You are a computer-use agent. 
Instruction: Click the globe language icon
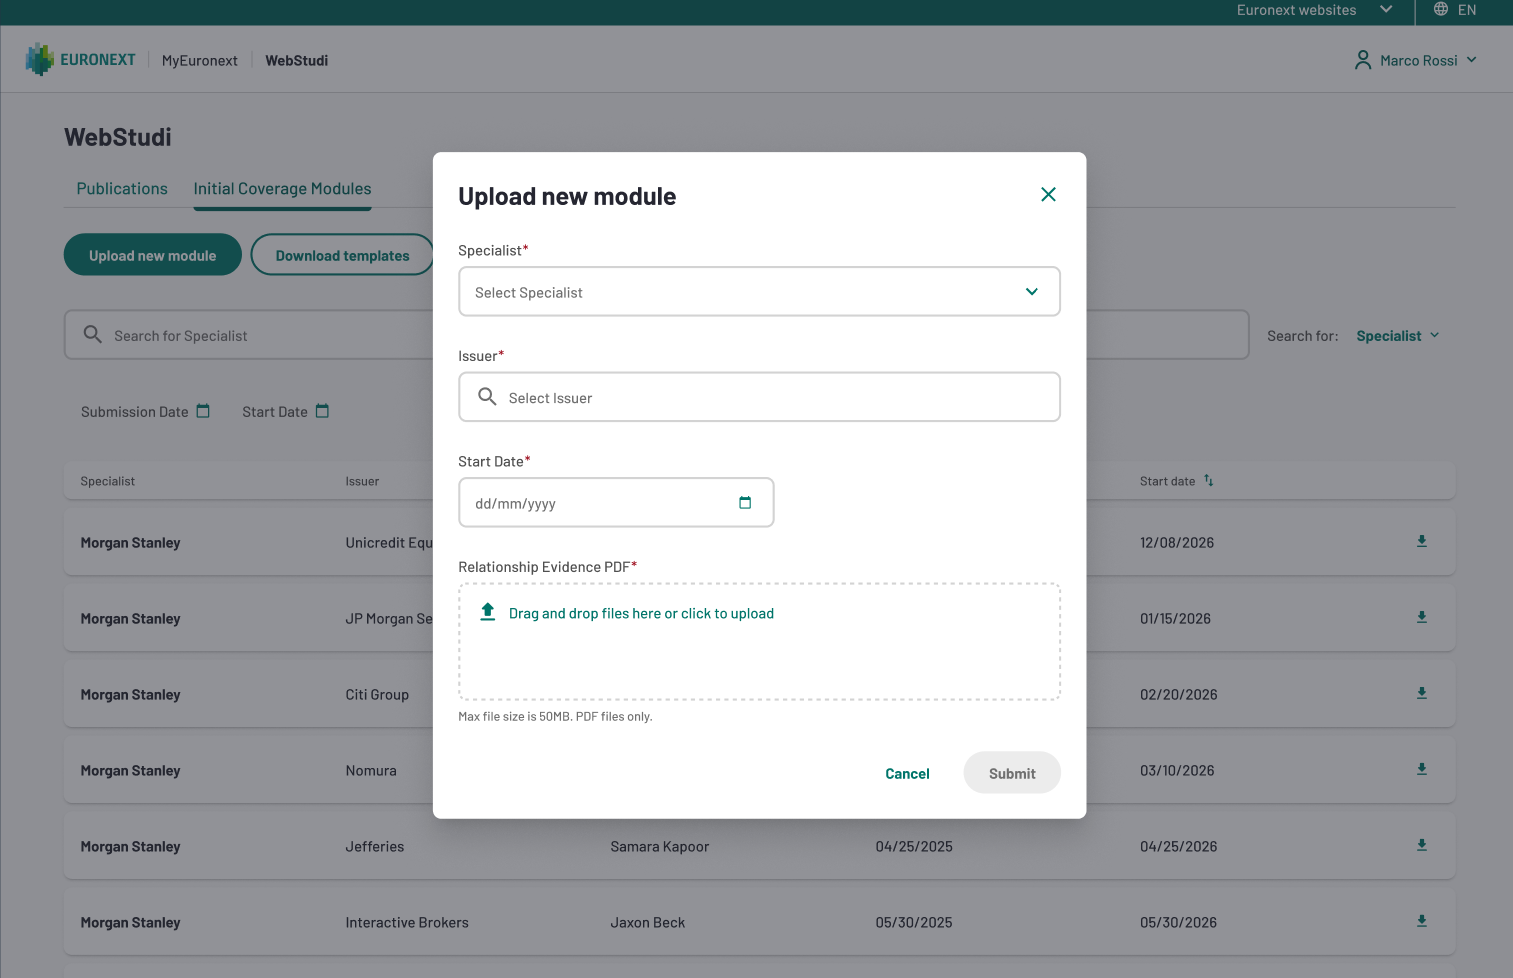pyautogui.click(x=1441, y=9)
